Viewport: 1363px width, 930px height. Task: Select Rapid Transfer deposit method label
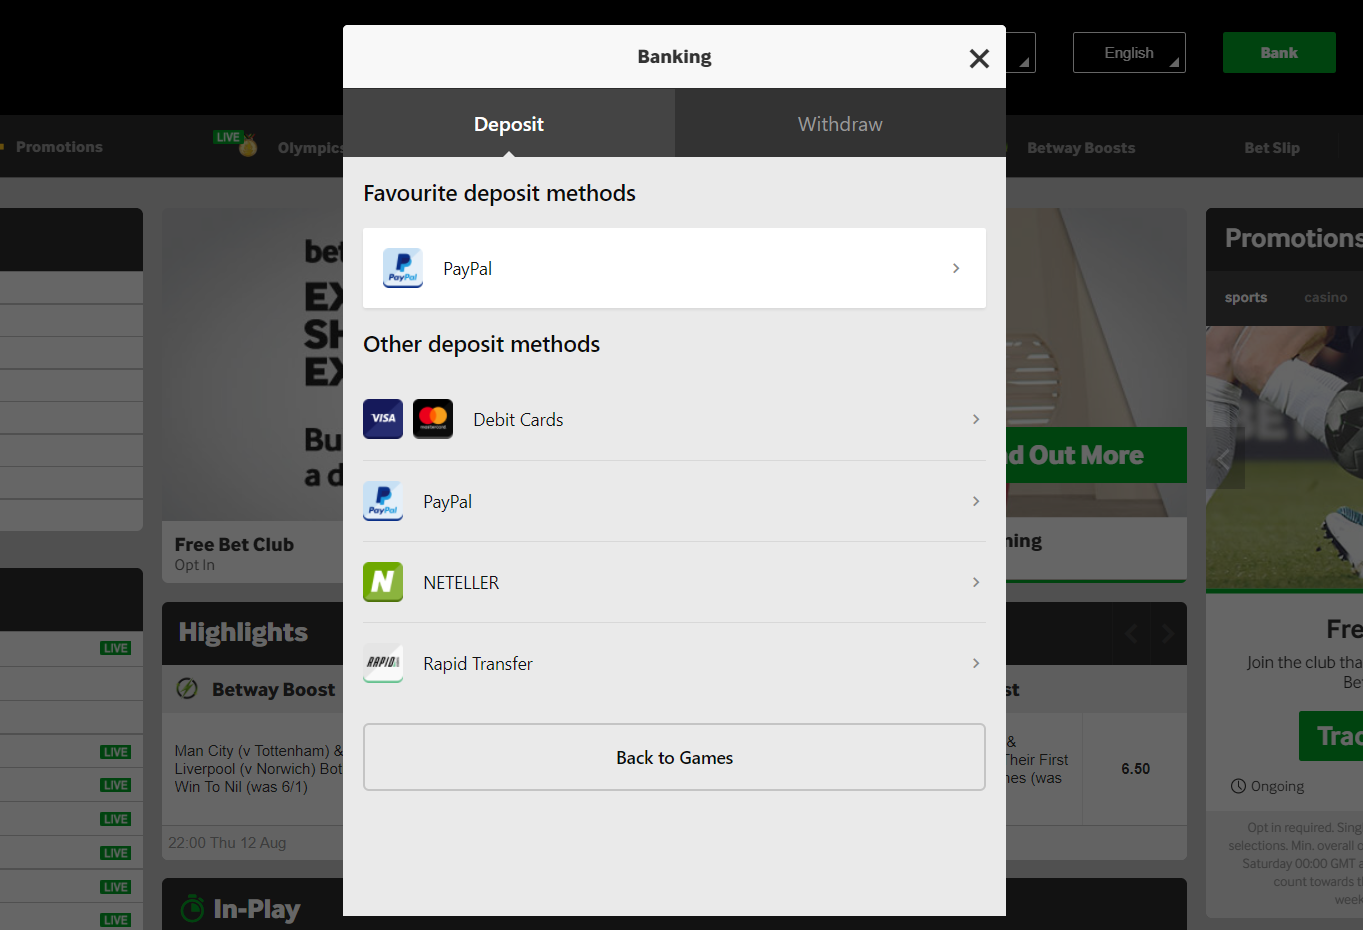478,664
